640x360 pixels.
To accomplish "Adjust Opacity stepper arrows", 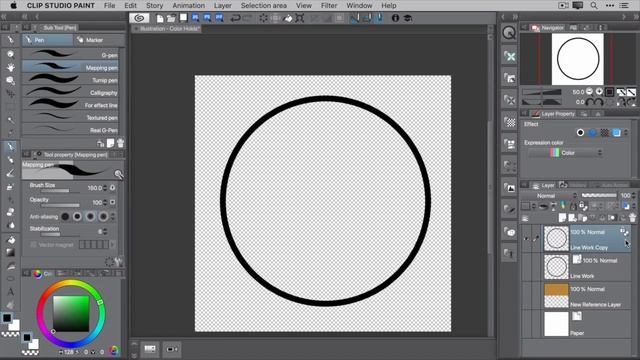I will pyautogui.click(x=105, y=202).
